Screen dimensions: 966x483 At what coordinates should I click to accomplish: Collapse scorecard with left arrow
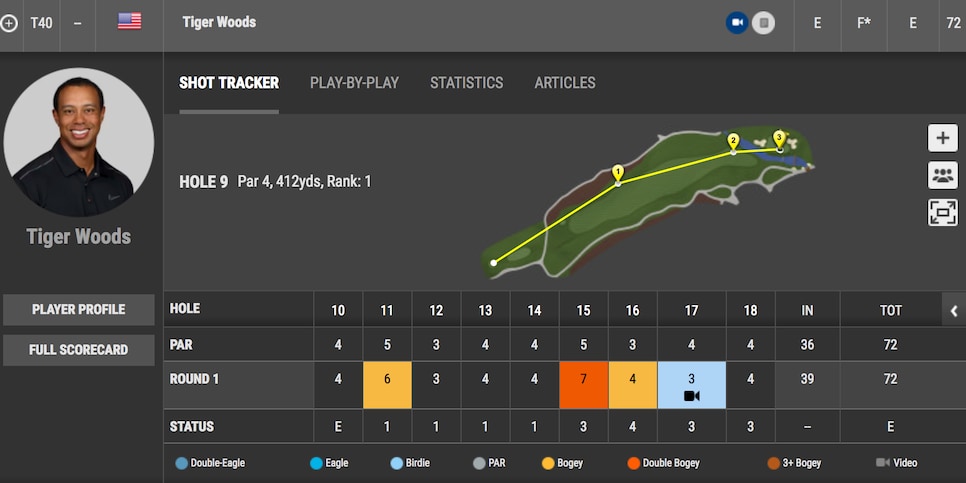coord(954,311)
